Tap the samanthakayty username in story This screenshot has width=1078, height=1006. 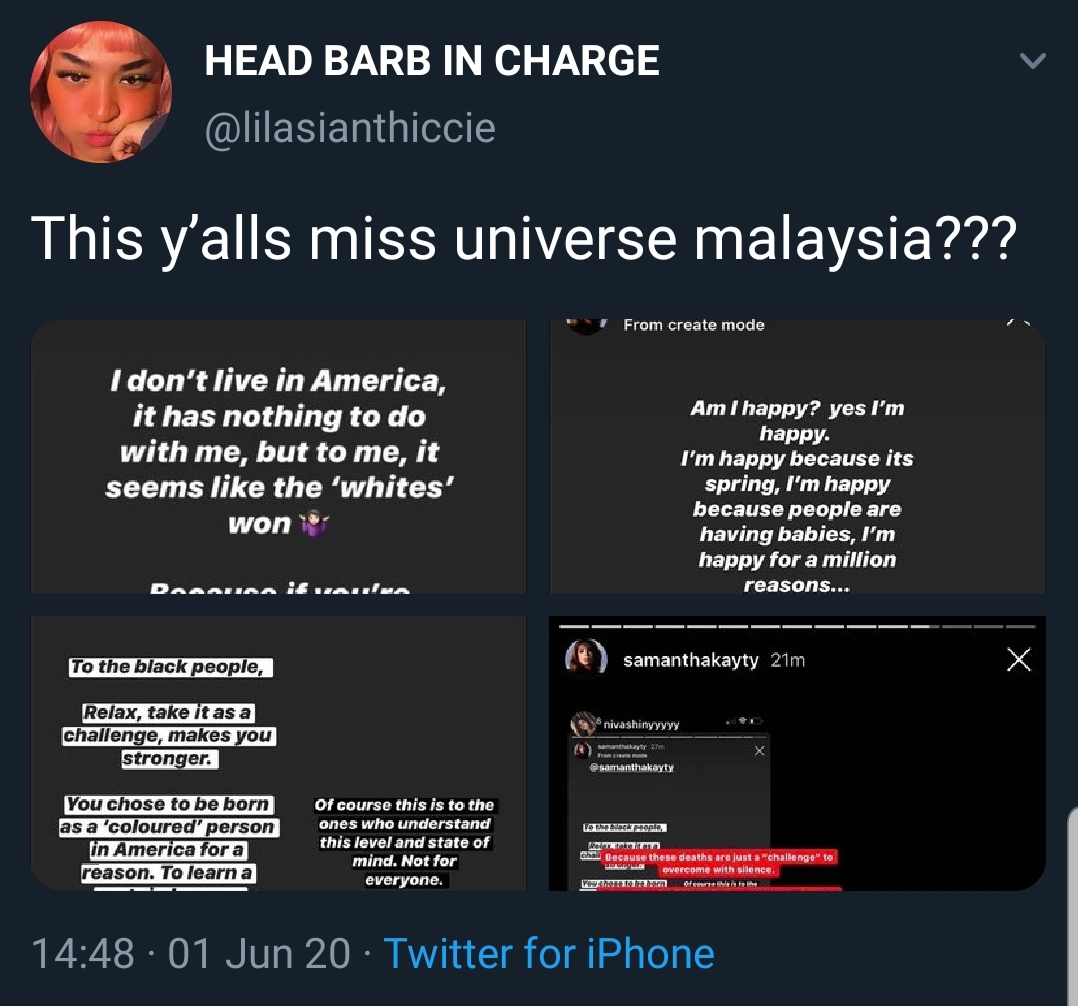tap(690, 660)
